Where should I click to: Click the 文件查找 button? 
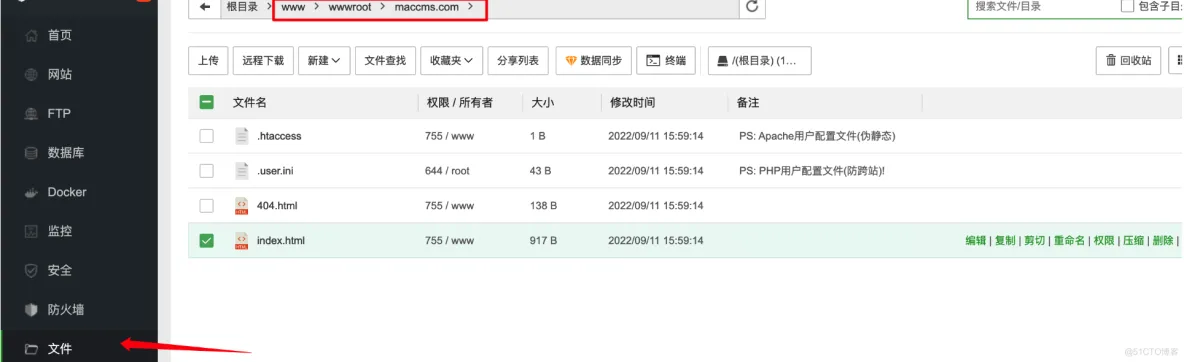click(x=385, y=61)
